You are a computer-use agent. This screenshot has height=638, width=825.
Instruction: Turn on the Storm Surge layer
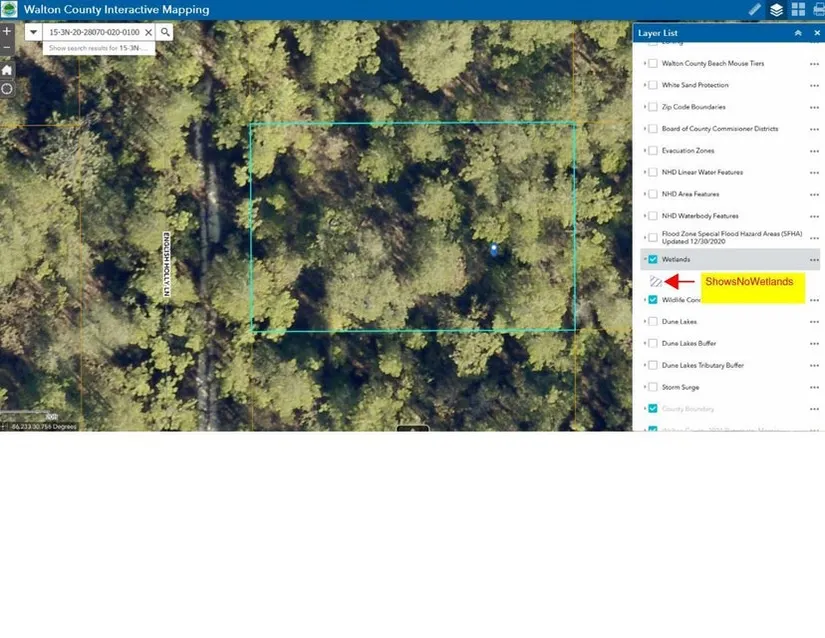653,387
